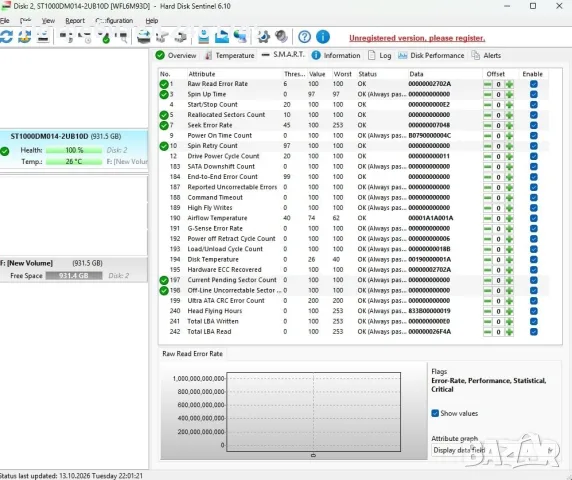Image resolution: width=572 pixels, height=480 pixels.
Task: Open the File menu
Action: pos(4,21)
